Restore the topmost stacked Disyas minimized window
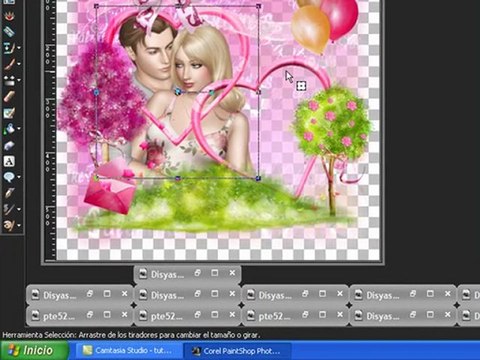The height and width of the screenshot is (360, 480). (197, 273)
